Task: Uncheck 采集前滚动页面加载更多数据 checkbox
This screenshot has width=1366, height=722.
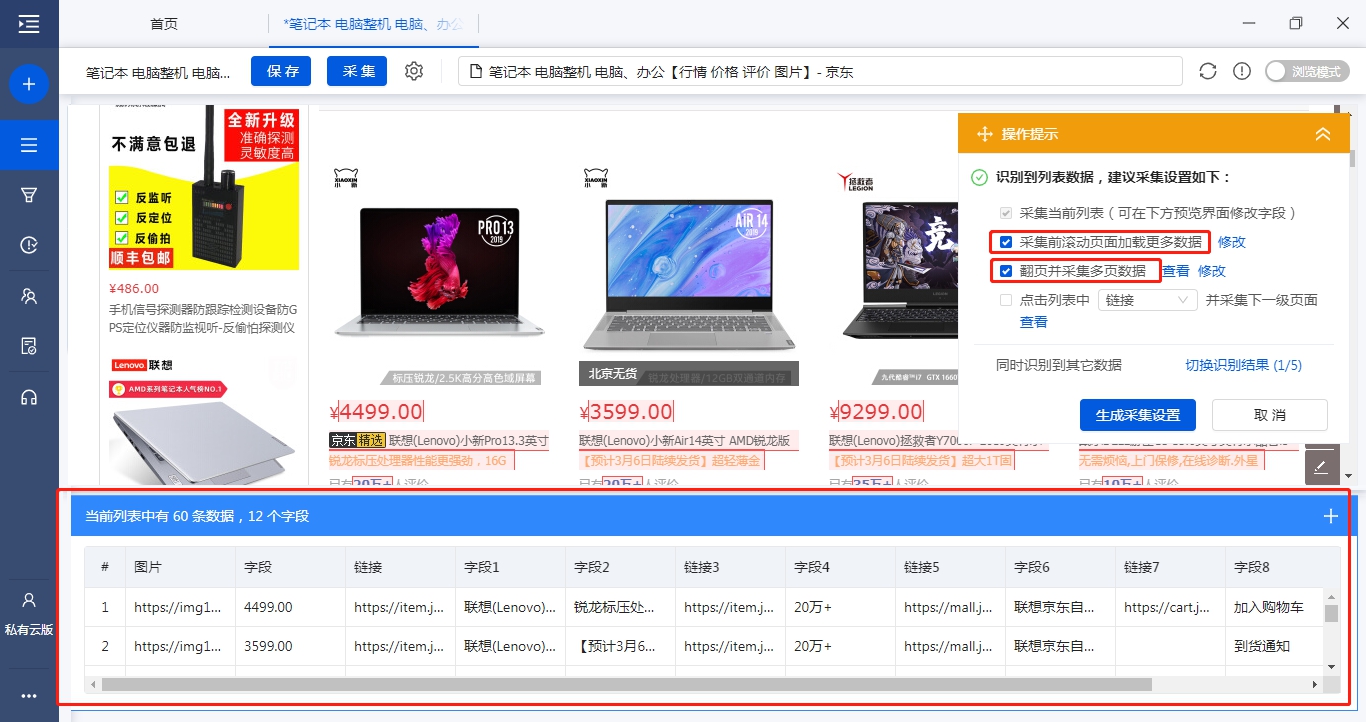Action: pos(1006,242)
